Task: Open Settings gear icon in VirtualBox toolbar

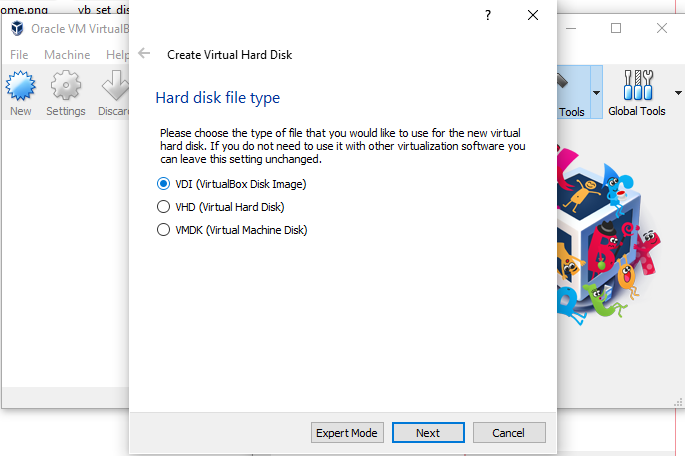Action: pyautogui.click(x=66, y=86)
